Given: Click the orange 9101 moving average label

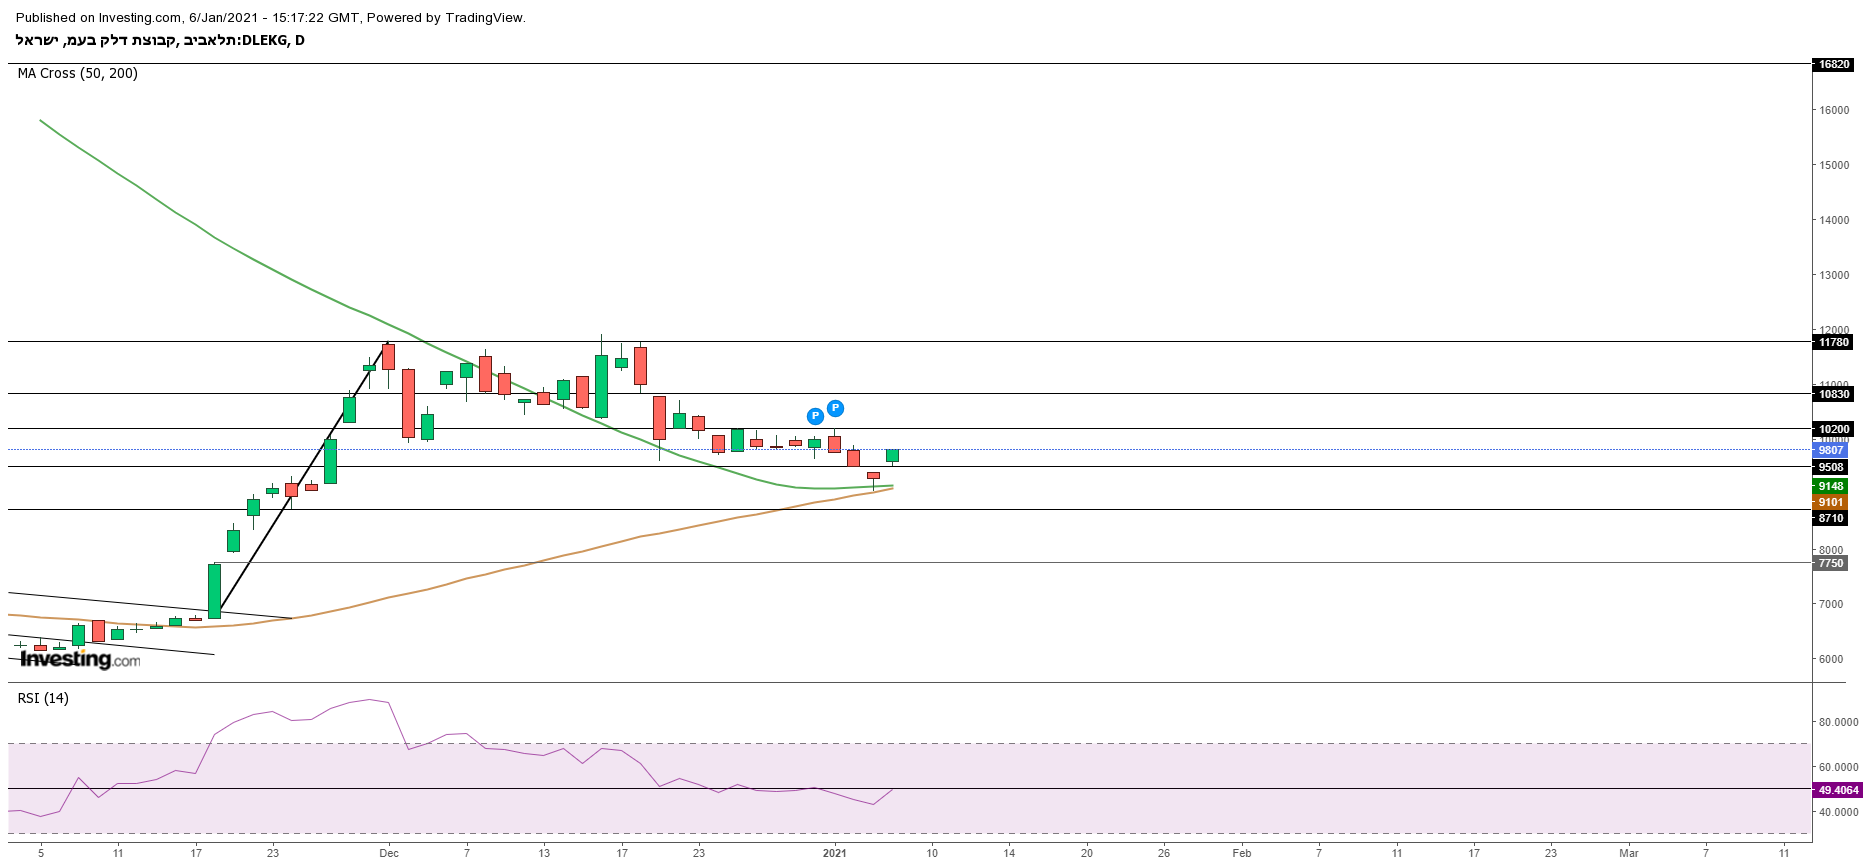Looking at the screenshot, I should 1830,502.
